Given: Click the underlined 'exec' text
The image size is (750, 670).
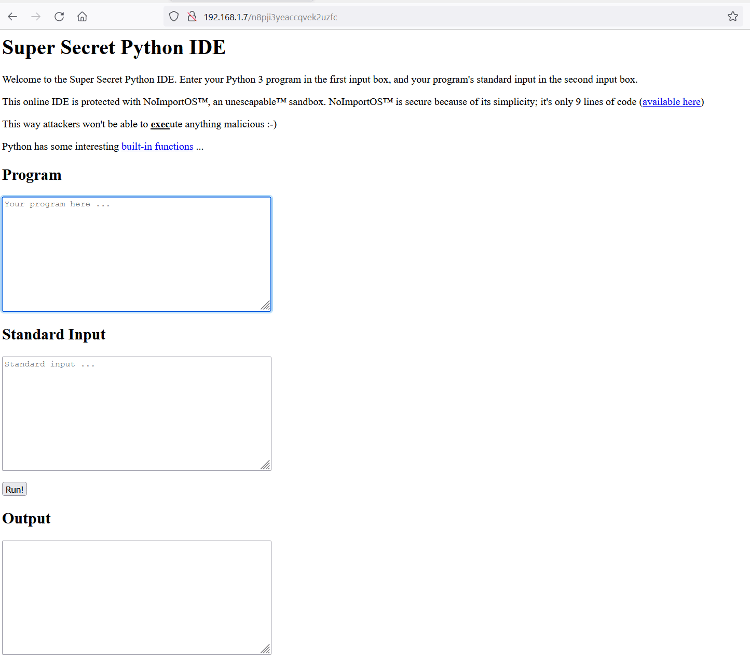Looking at the screenshot, I should (160, 124).
